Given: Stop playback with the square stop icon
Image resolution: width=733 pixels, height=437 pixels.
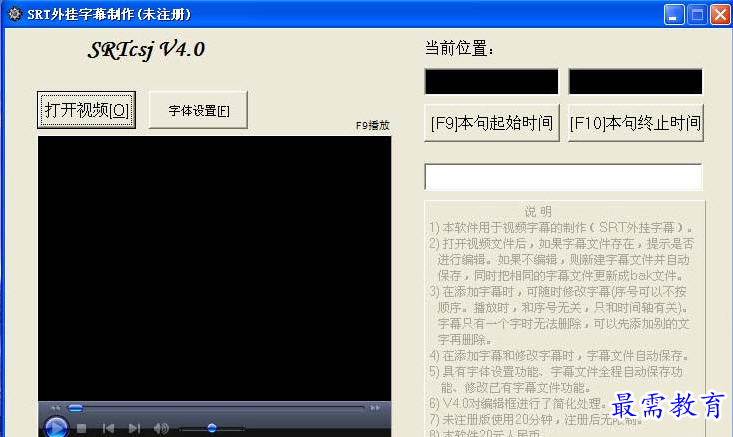Looking at the screenshot, I should (81, 428).
